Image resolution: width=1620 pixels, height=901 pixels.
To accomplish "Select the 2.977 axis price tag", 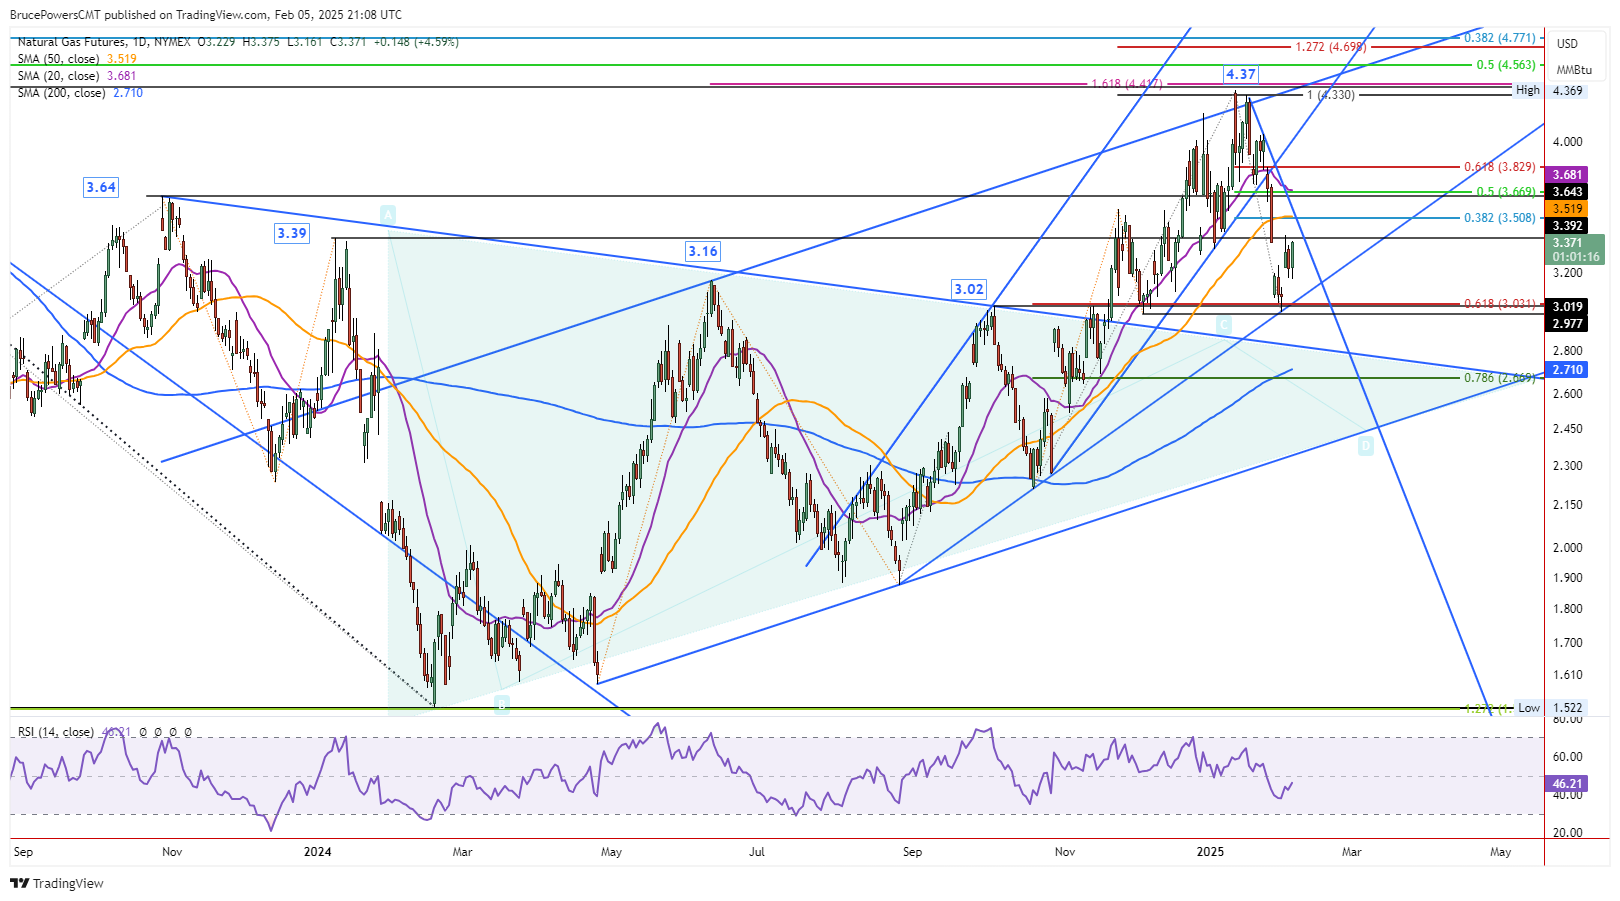I will click(x=1566, y=324).
